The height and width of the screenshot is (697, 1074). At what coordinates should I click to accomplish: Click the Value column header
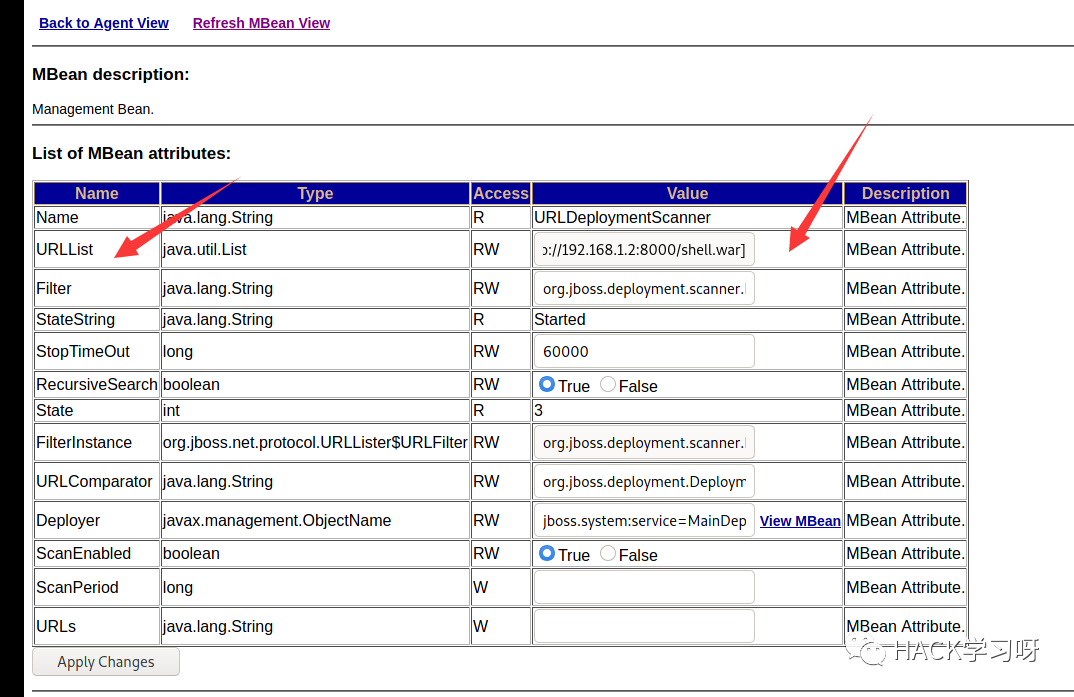687,193
